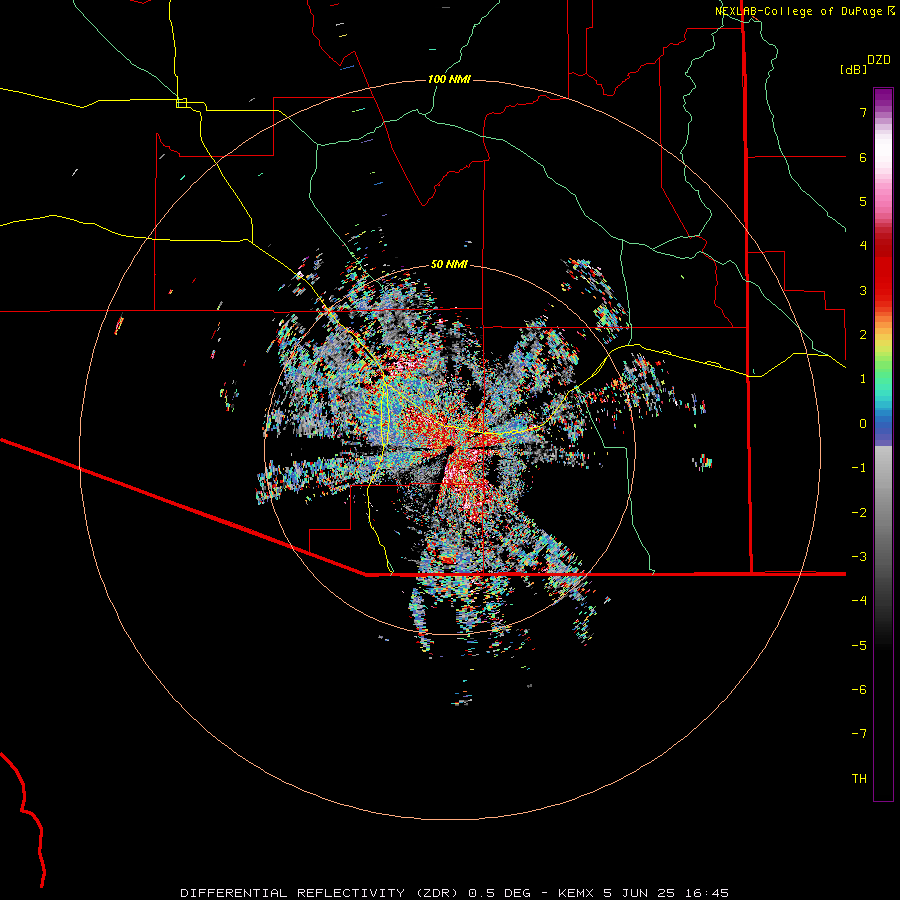
Task: Click the 3 value on color scale
Action: click(x=863, y=290)
